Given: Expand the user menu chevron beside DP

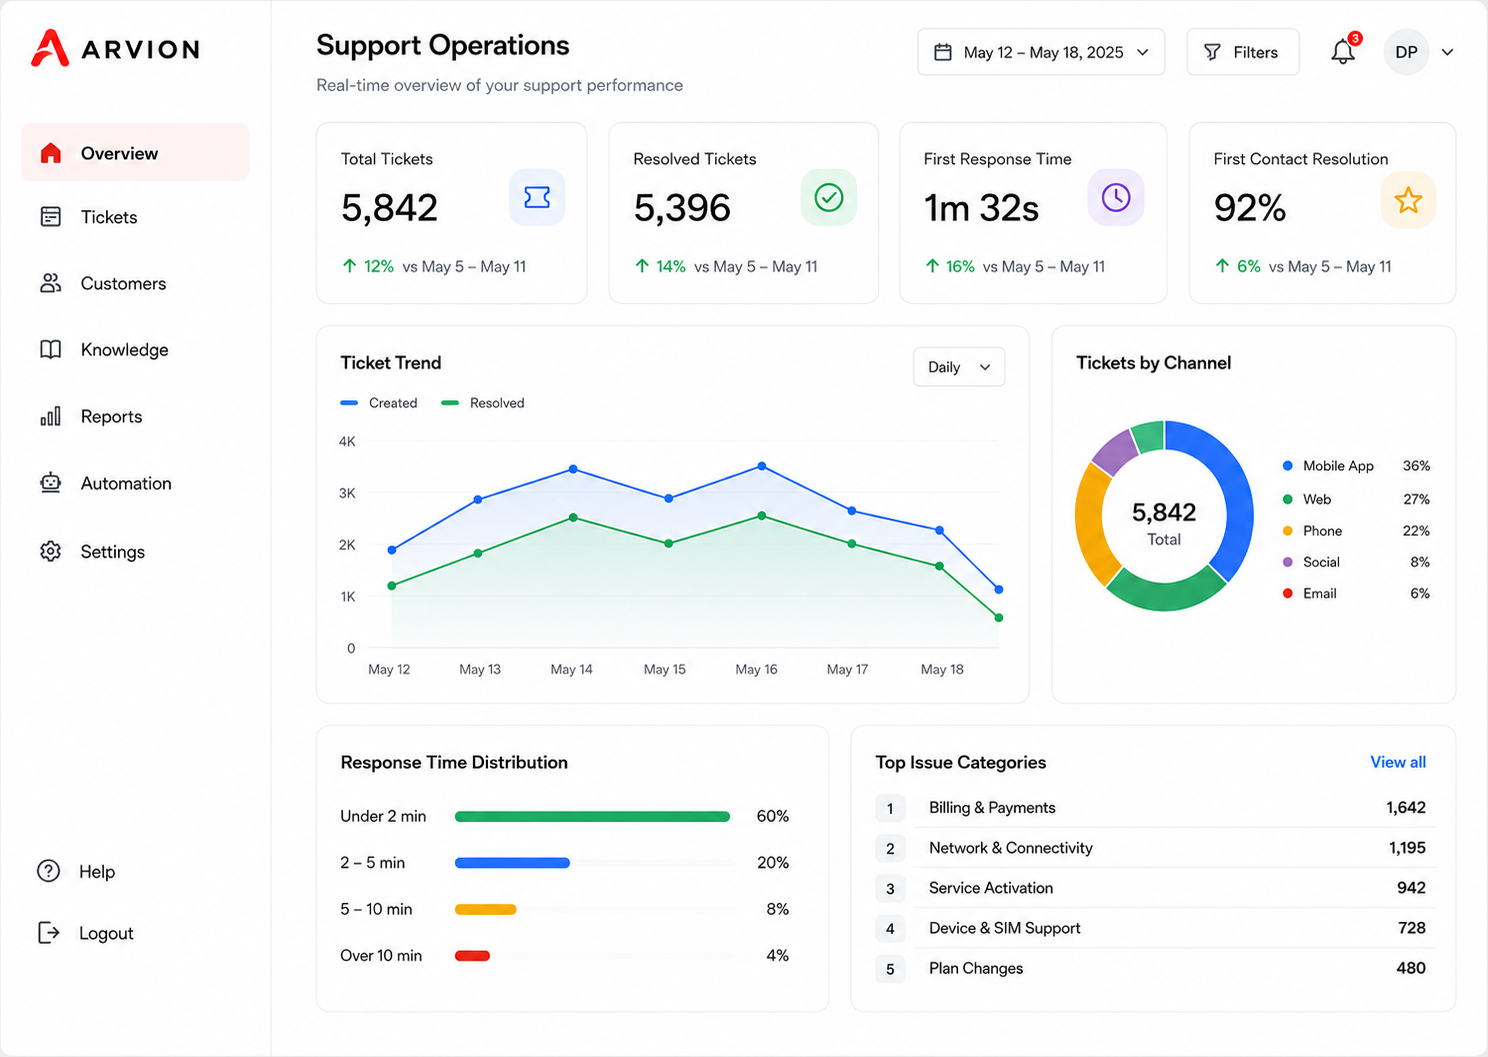Looking at the screenshot, I should 1447,52.
